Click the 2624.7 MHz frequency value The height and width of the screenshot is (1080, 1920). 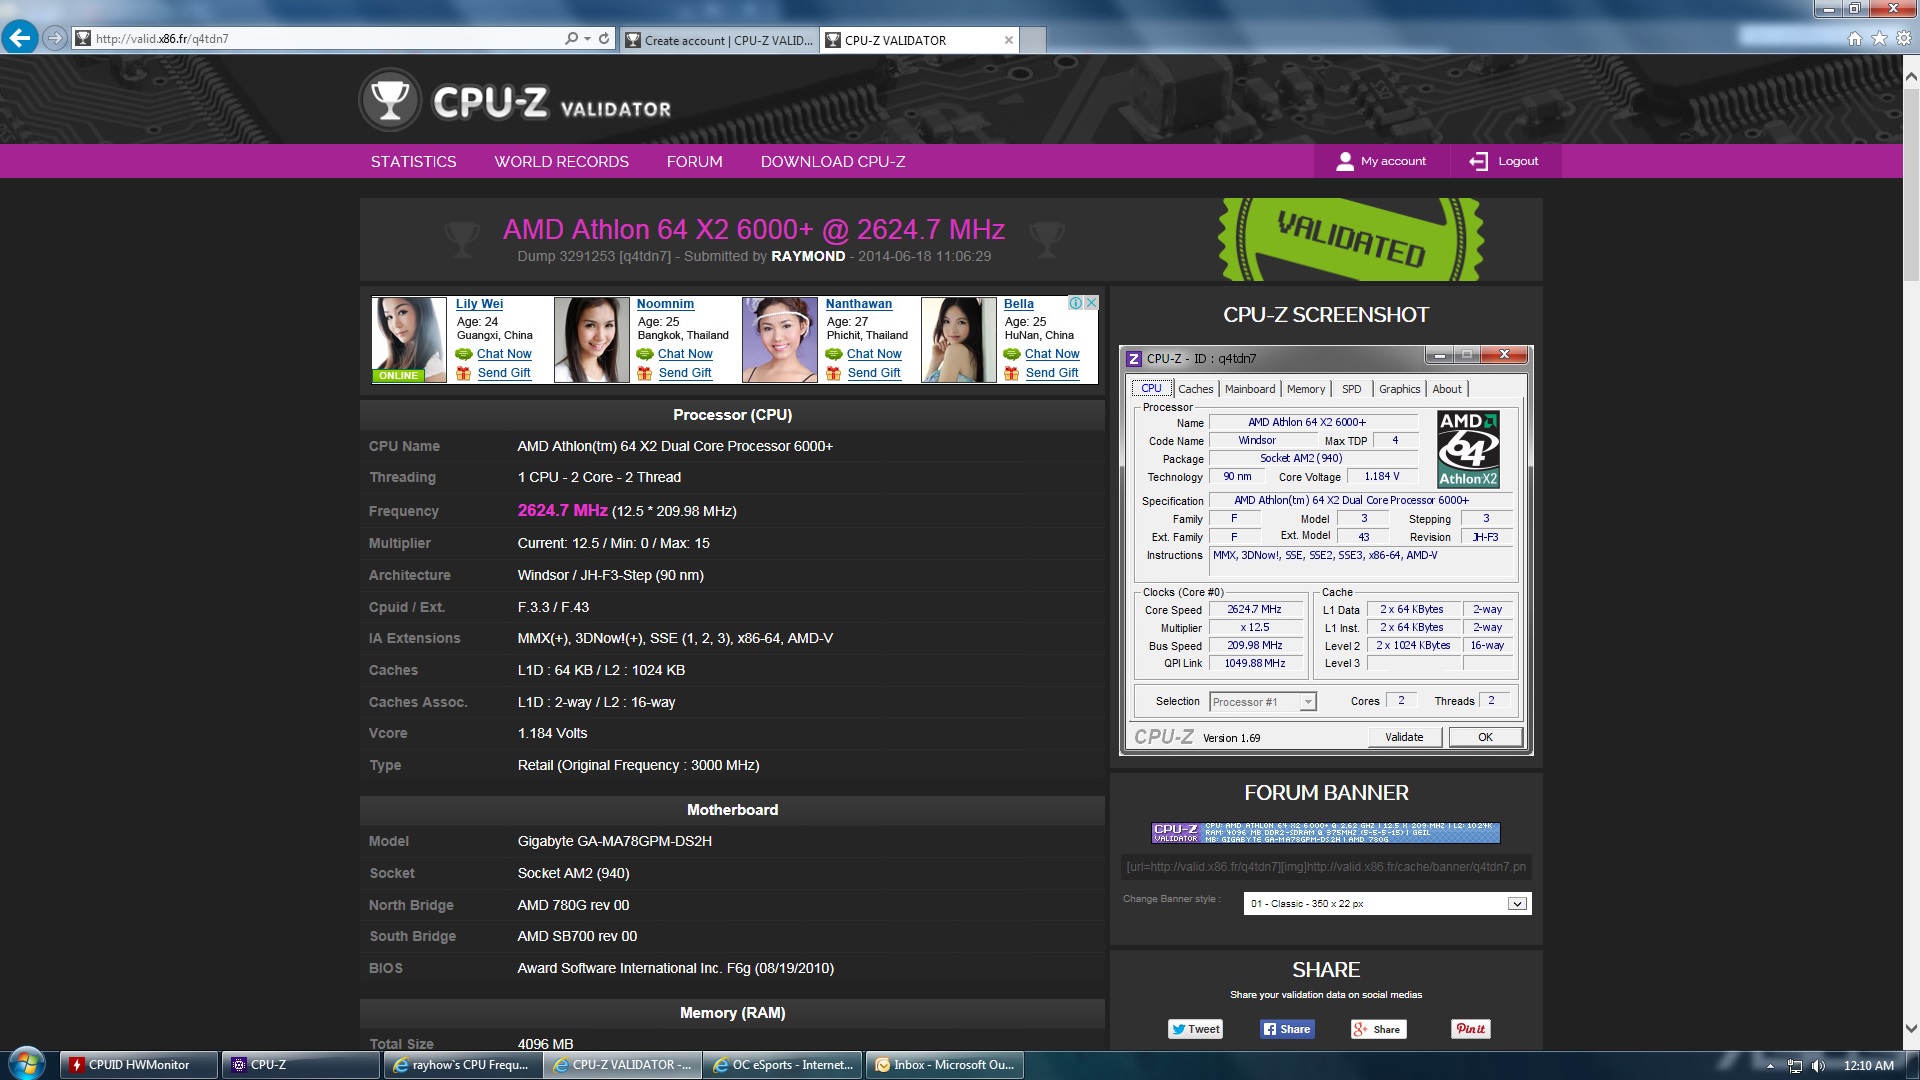(562, 510)
